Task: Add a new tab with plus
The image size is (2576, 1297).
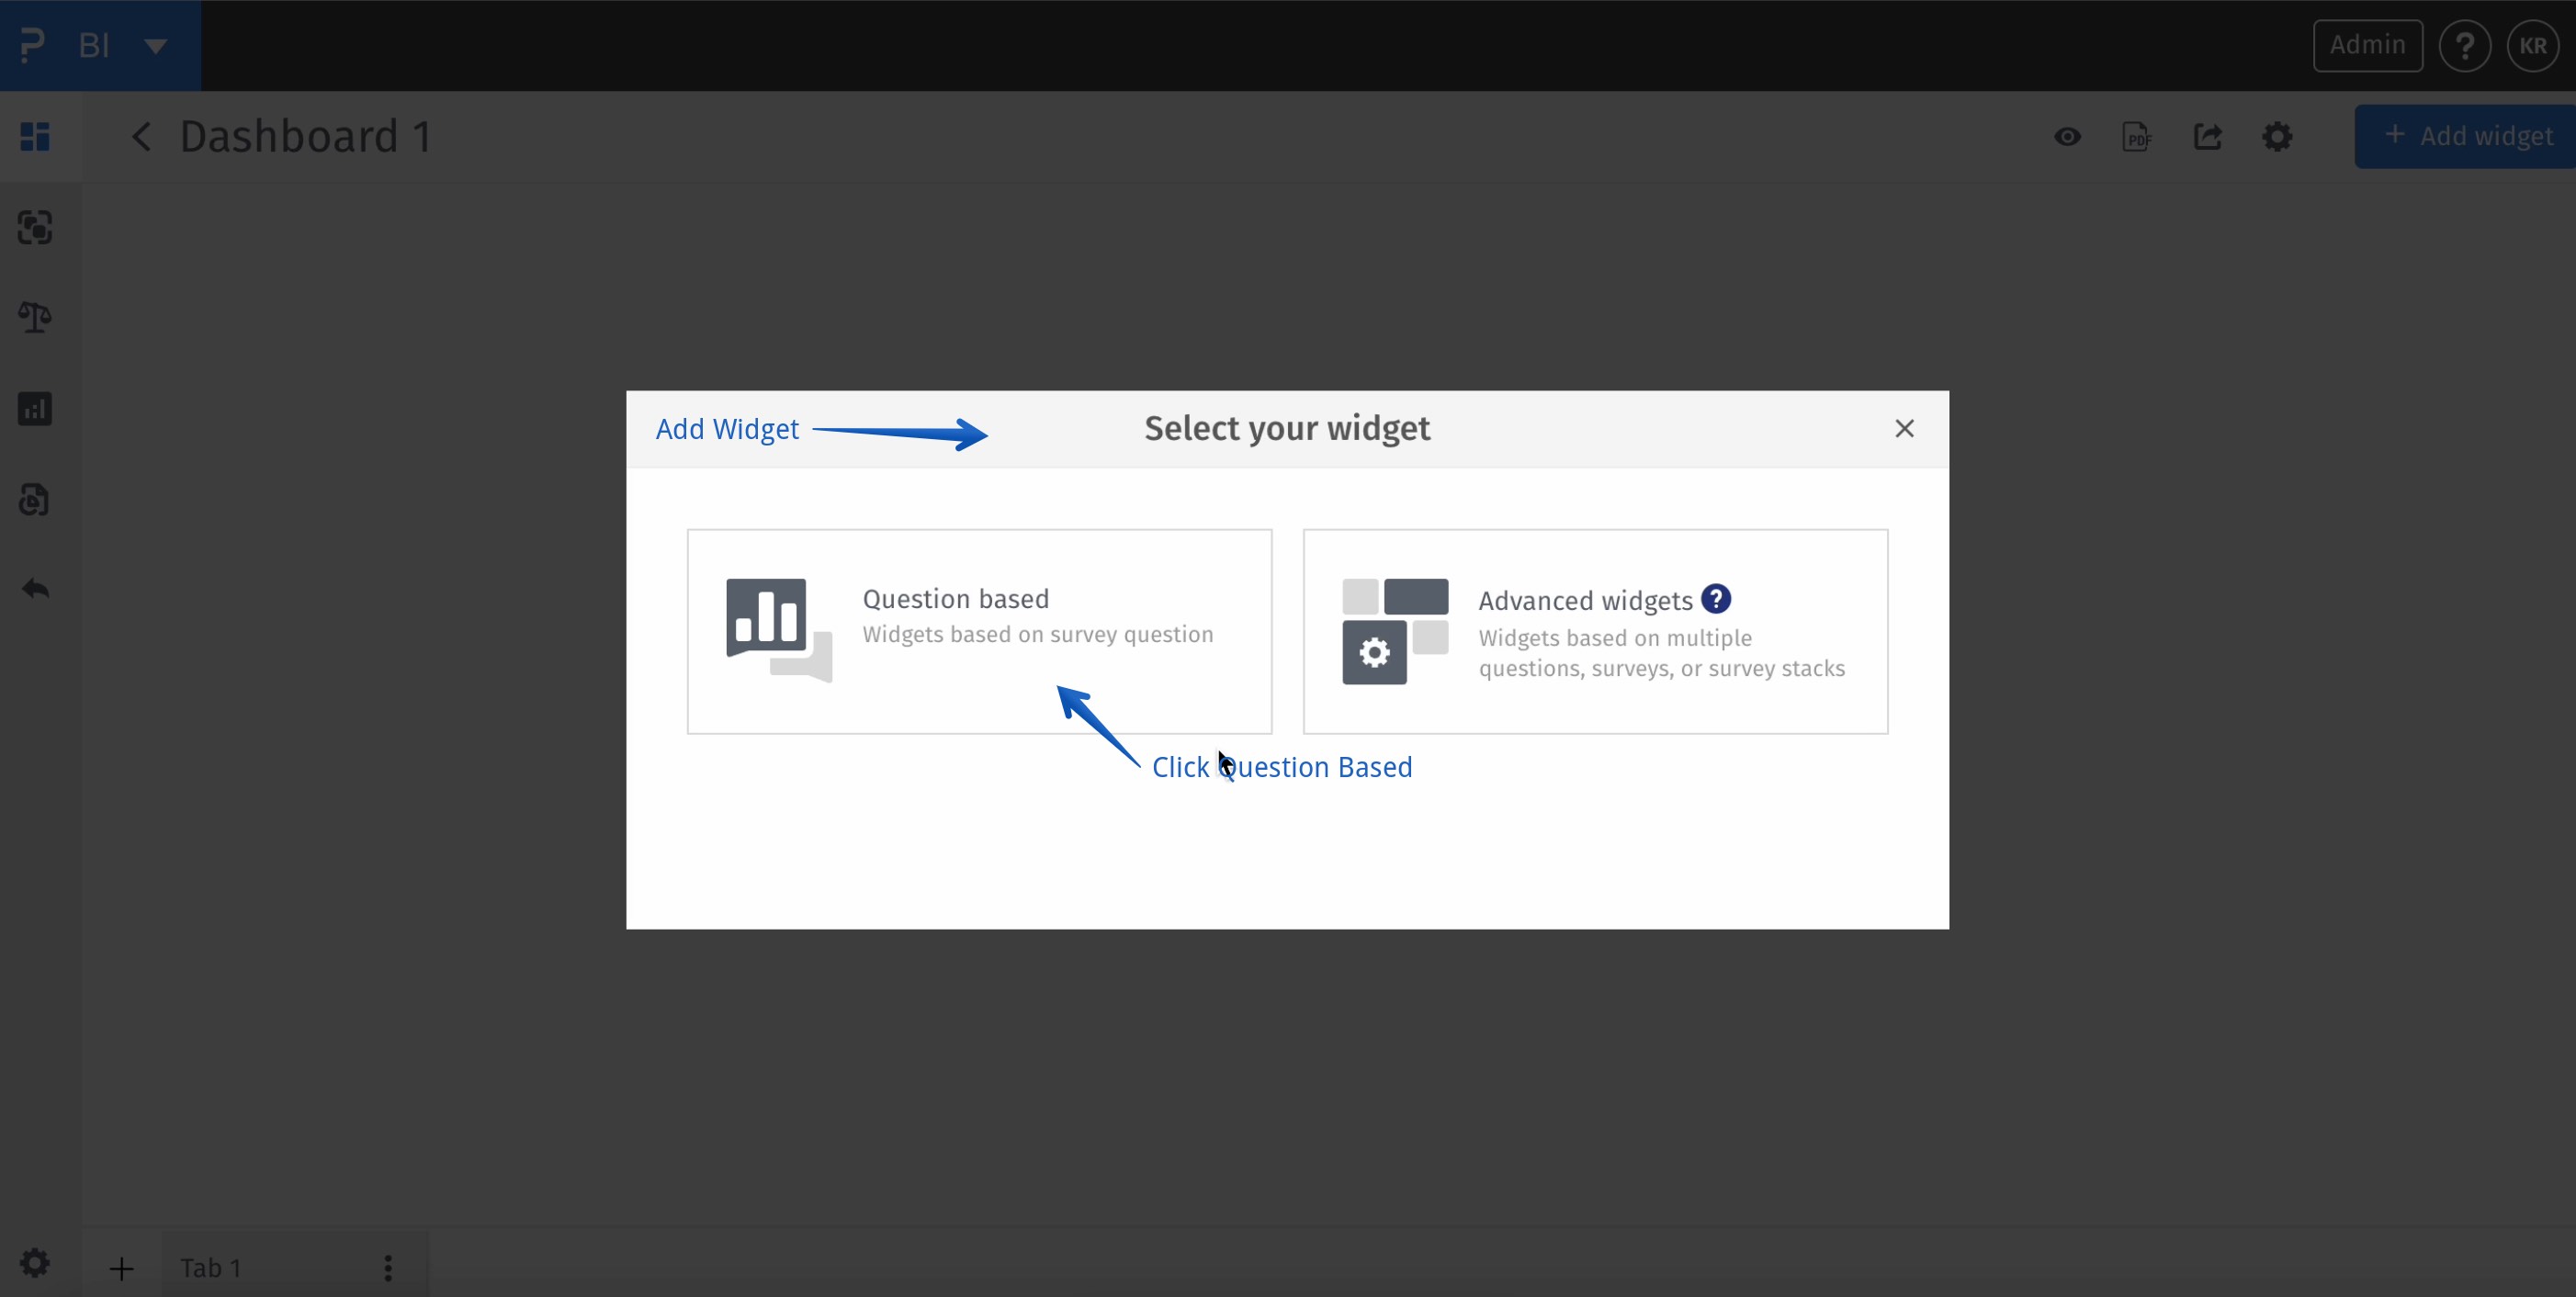Action: click(121, 1269)
